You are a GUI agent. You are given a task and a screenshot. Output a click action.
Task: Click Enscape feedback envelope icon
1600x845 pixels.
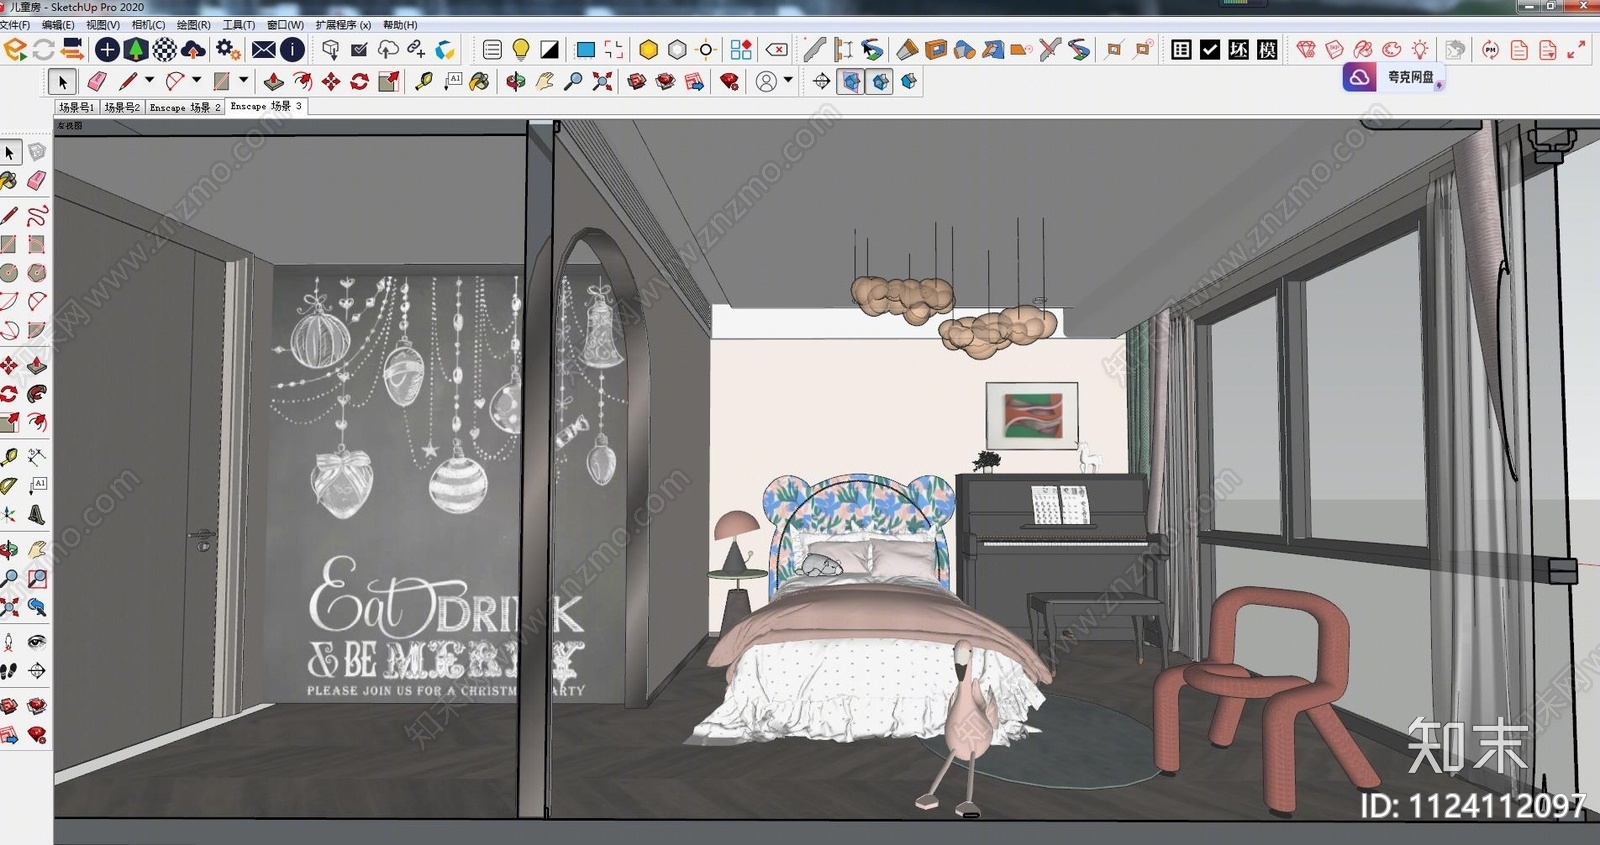click(x=263, y=49)
